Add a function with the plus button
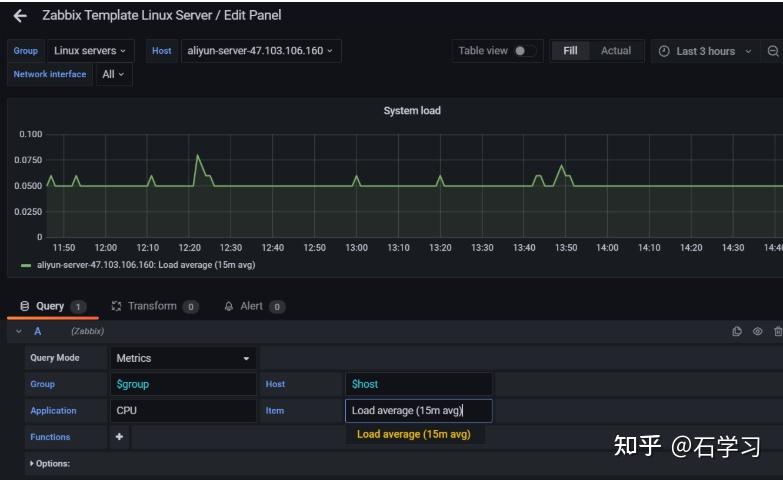The width and height of the screenshot is (783, 480). pyautogui.click(x=119, y=437)
